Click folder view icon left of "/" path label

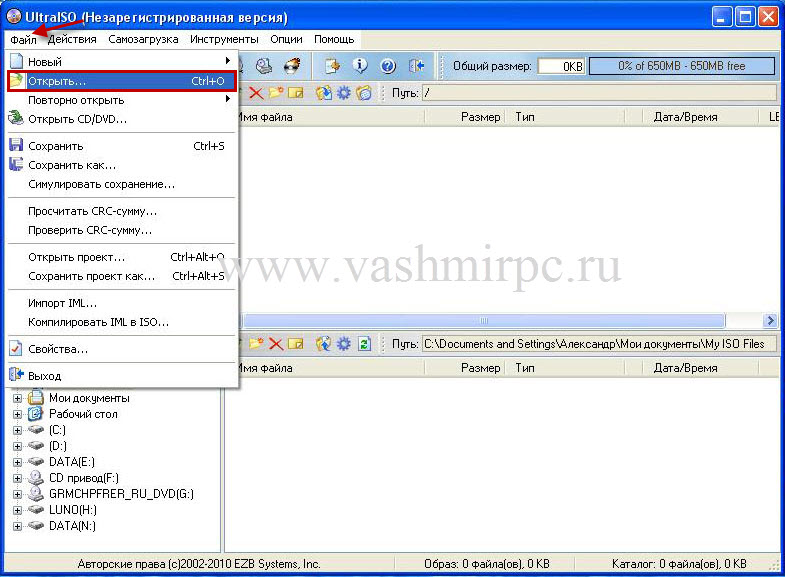coord(364,93)
